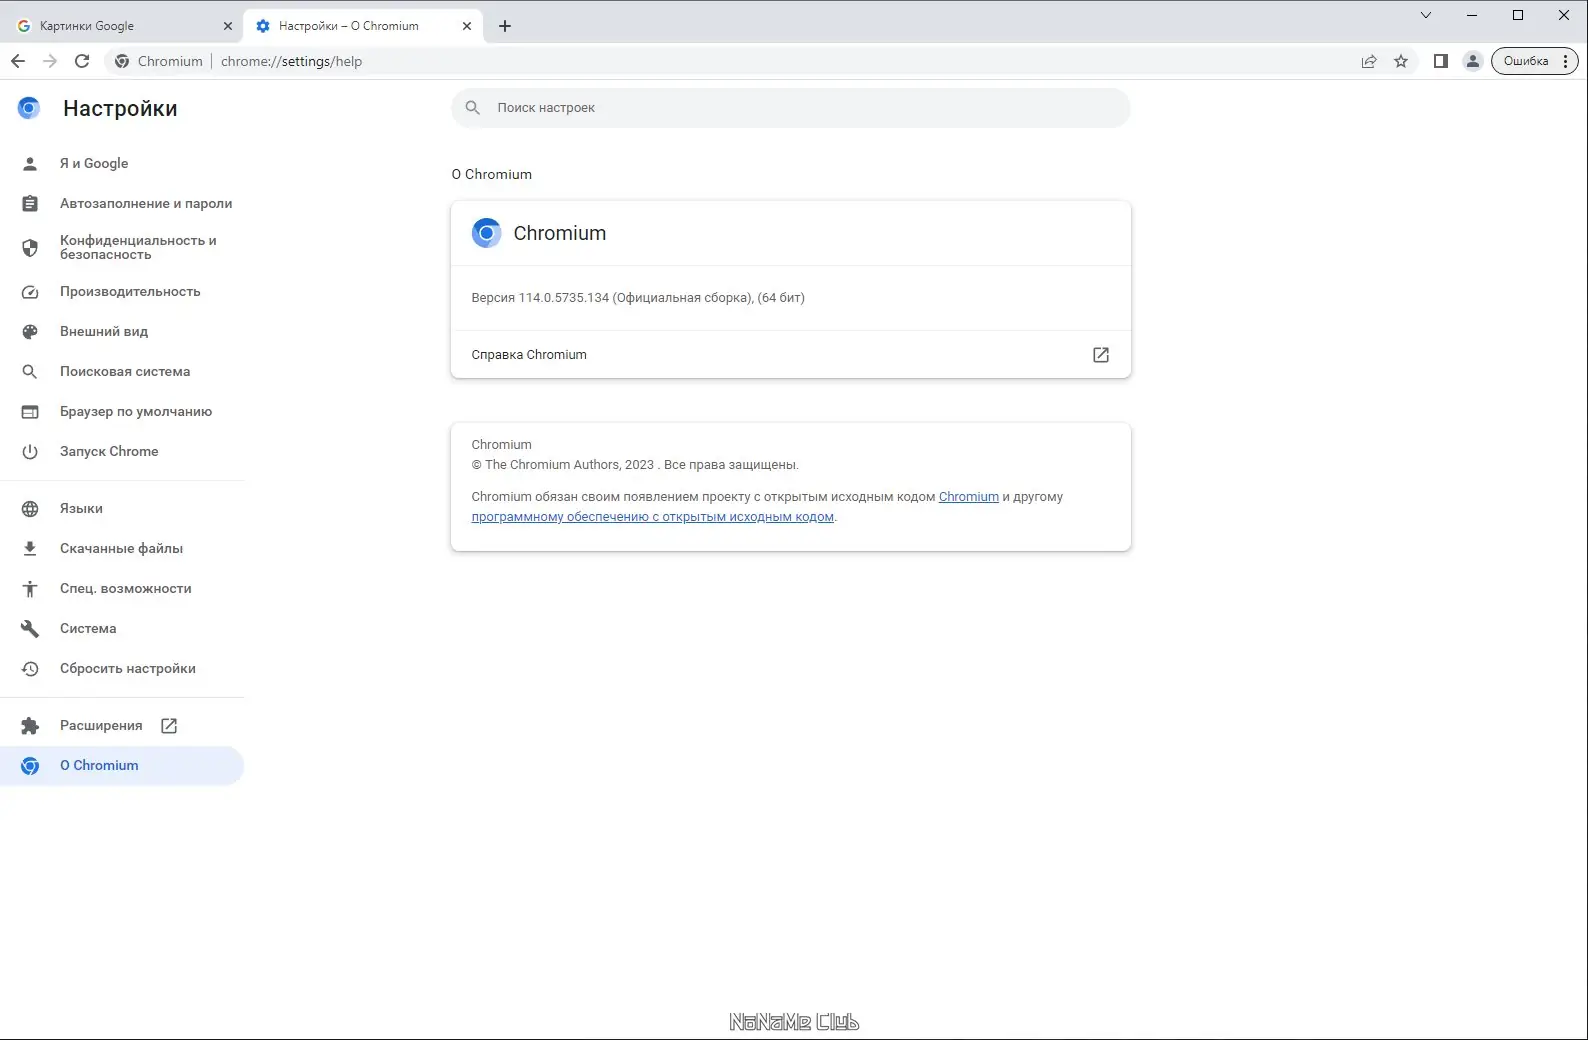This screenshot has width=1588, height=1040.
Task: Click the clipboard icon beside Автозаполнение
Action: [30, 204]
